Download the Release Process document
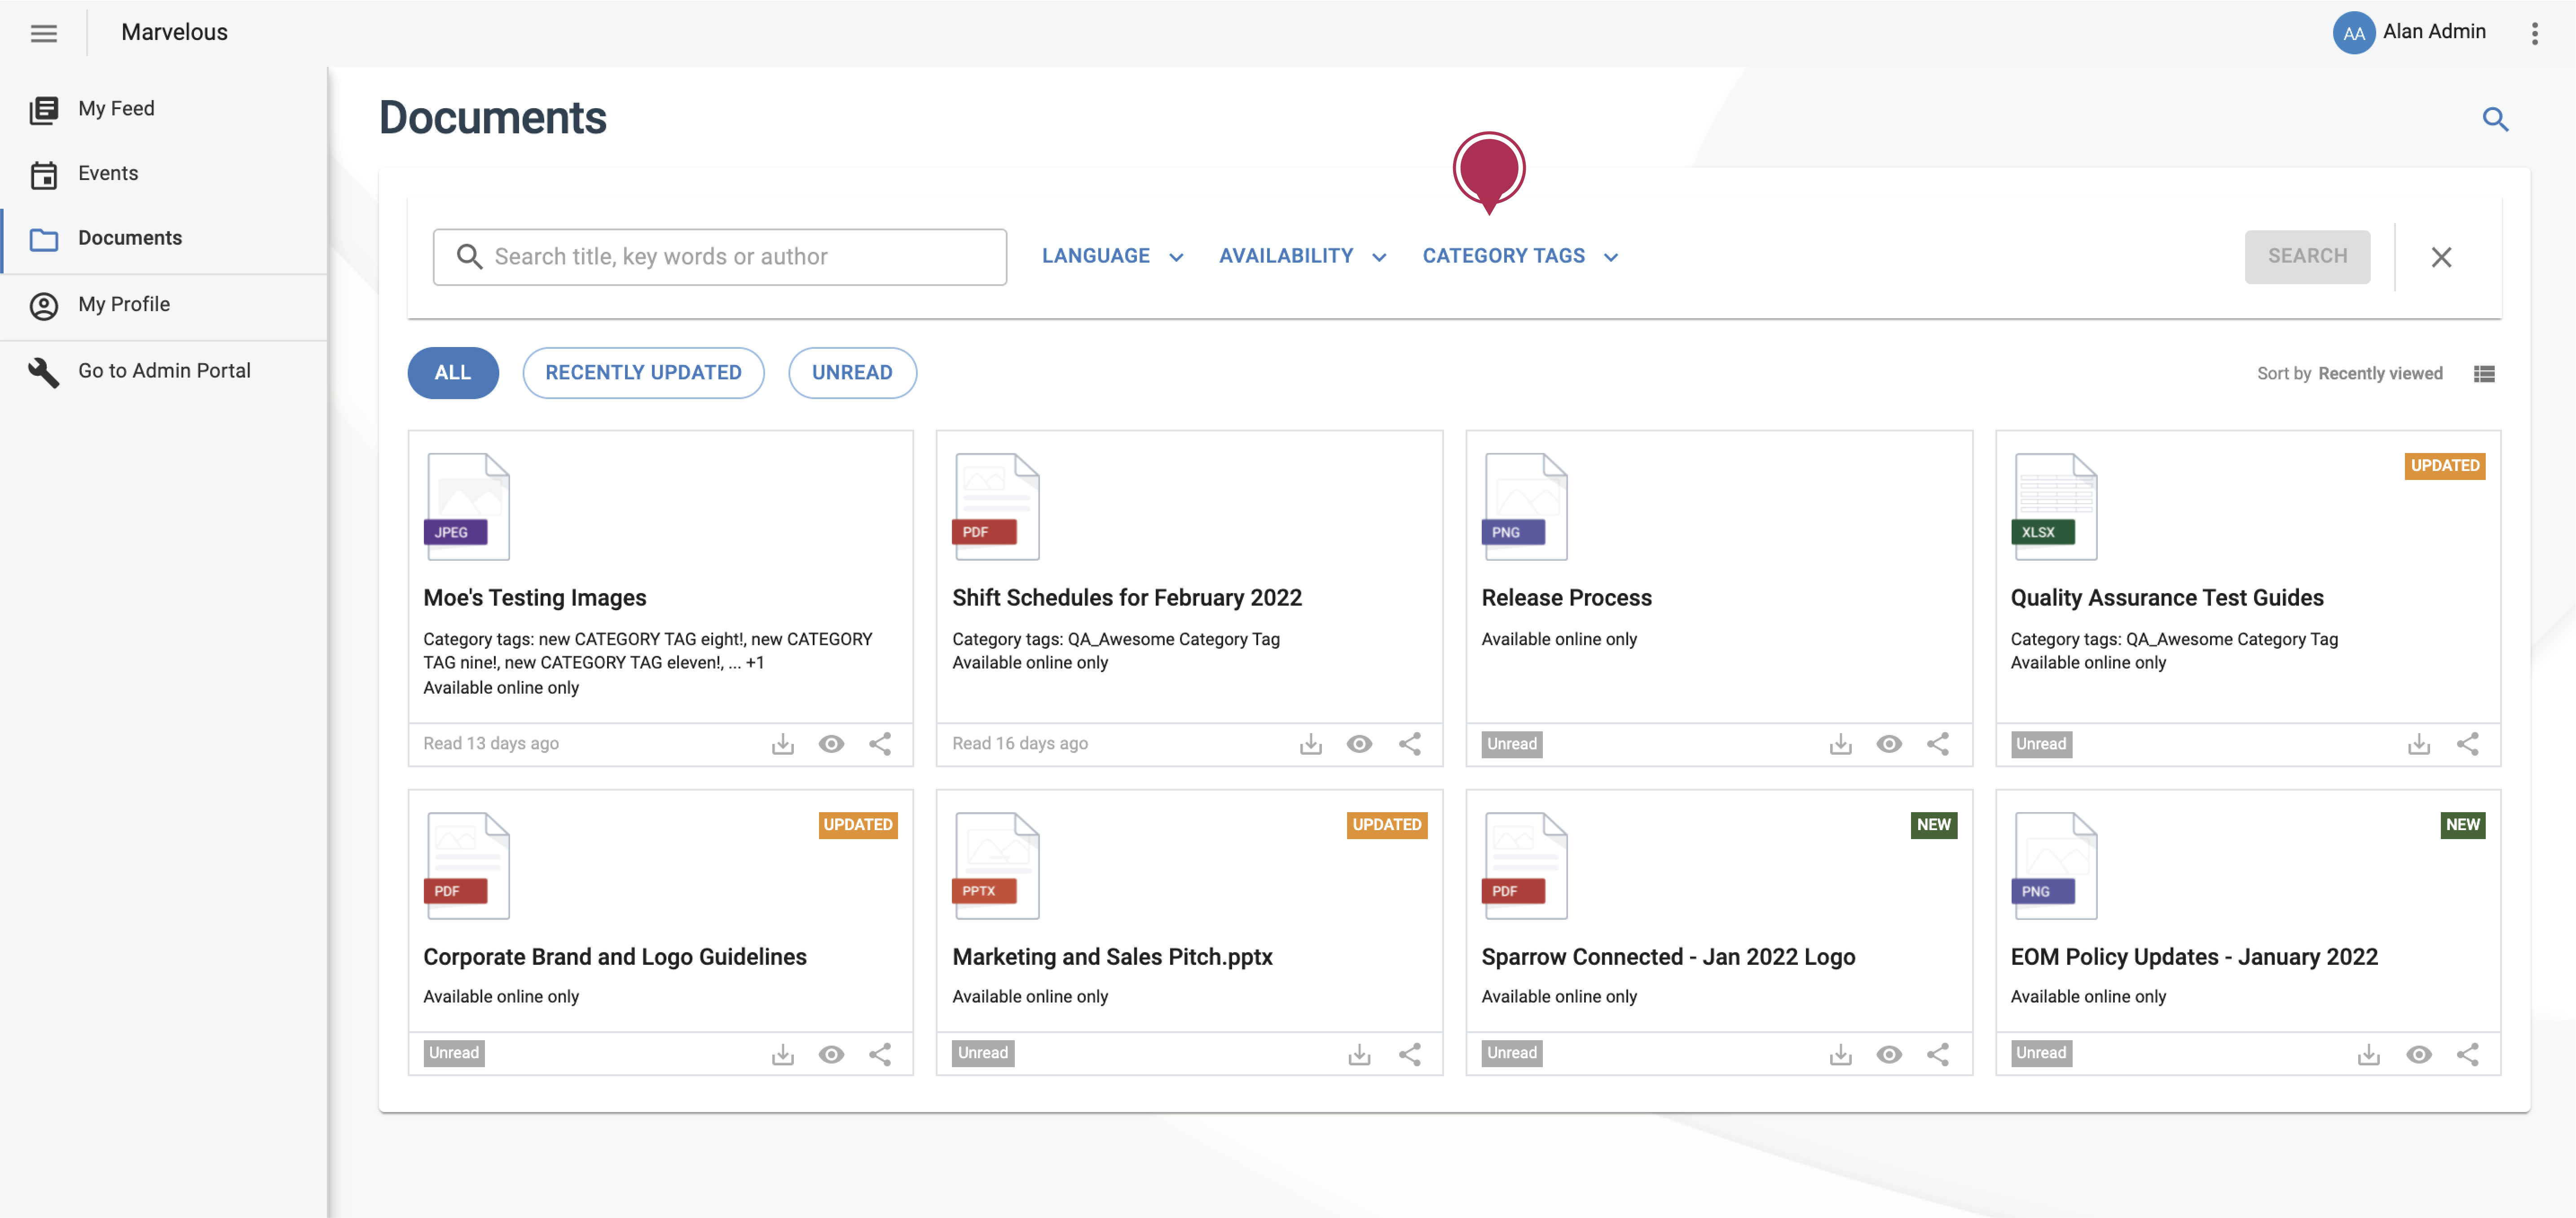 (1841, 744)
